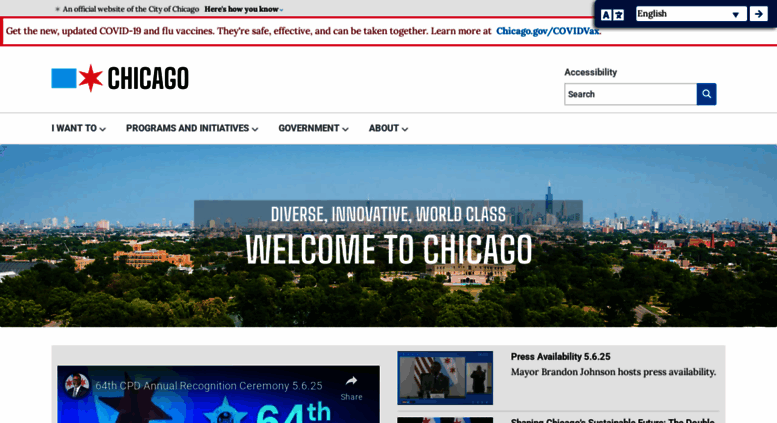This screenshot has height=423, width=777.
Task: Click the video Share arrow icon
Action: coord(351,381)
